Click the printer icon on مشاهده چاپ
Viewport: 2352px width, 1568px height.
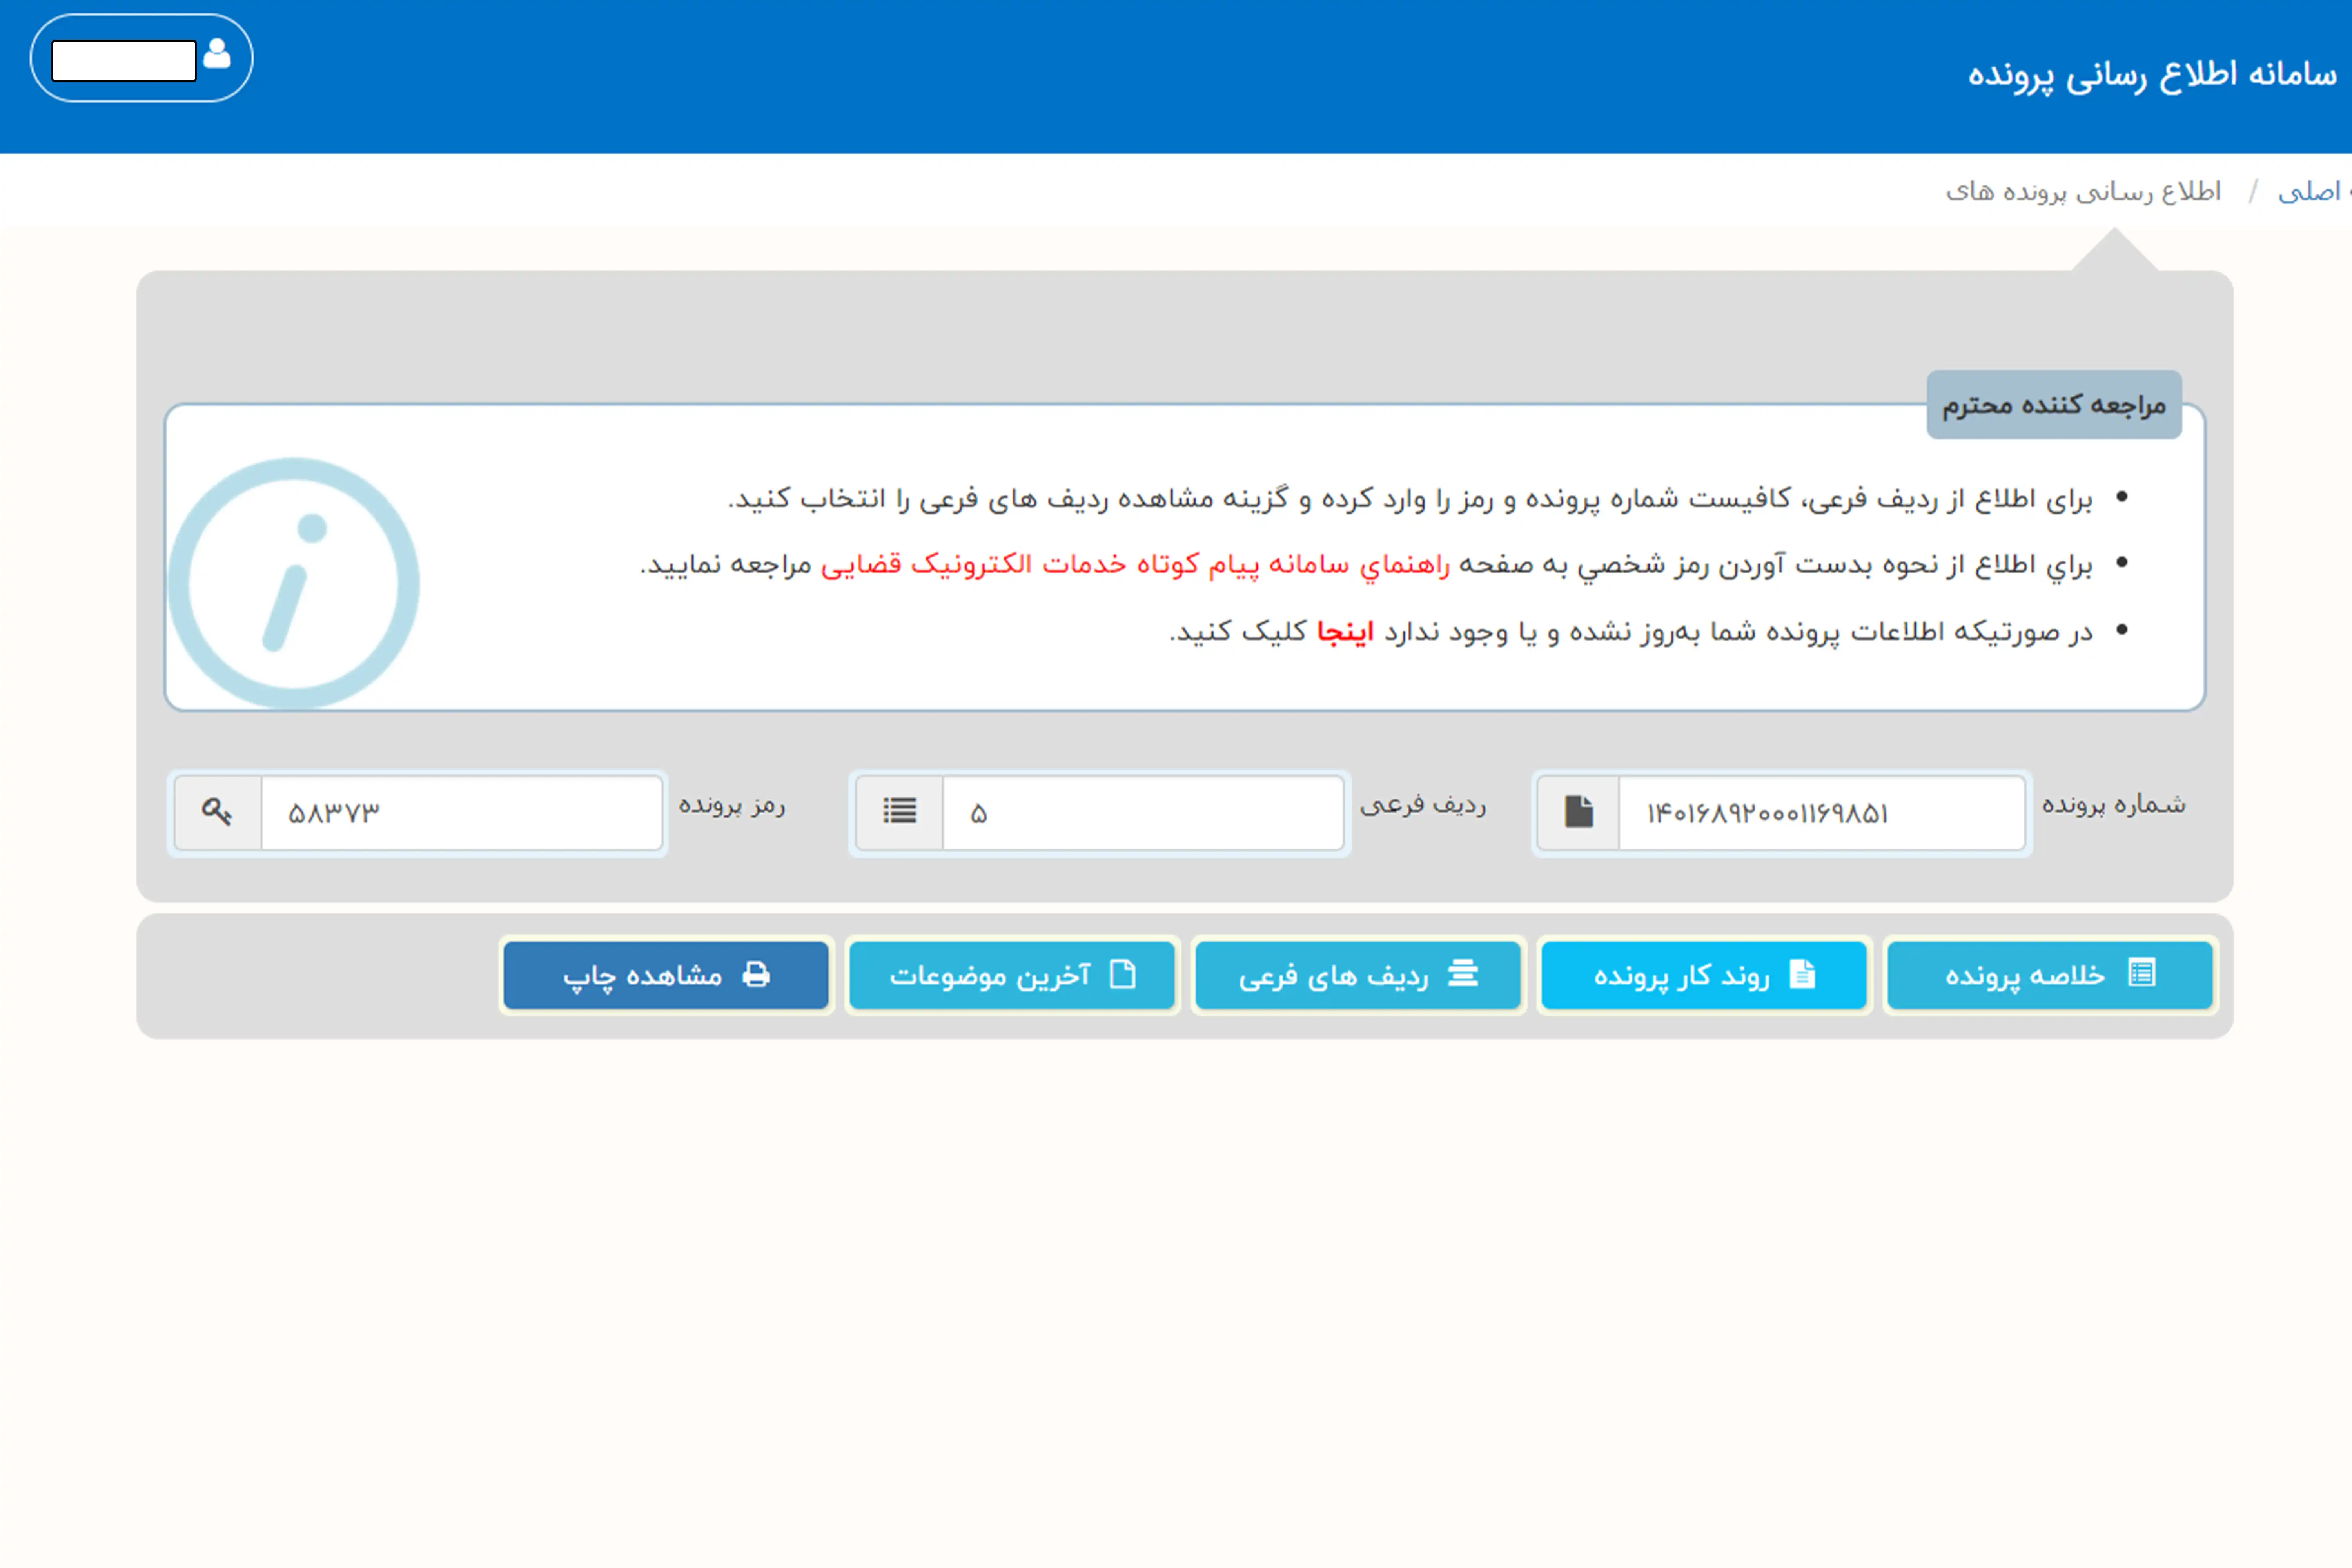(757, 974)
